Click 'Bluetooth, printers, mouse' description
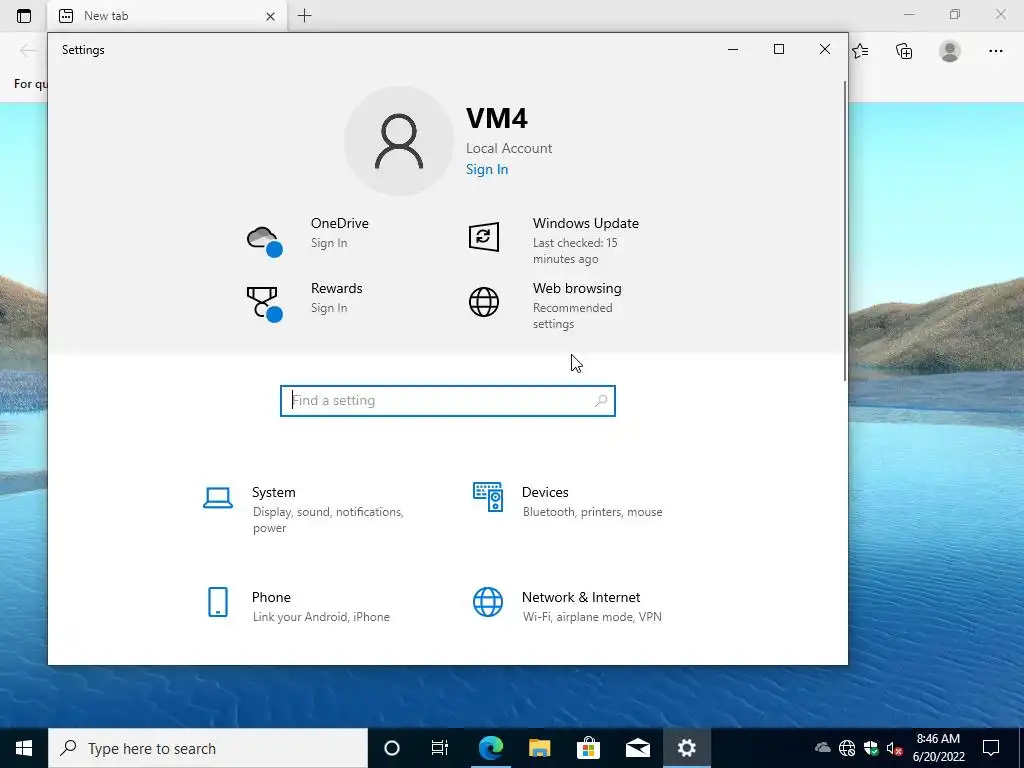 592,512
